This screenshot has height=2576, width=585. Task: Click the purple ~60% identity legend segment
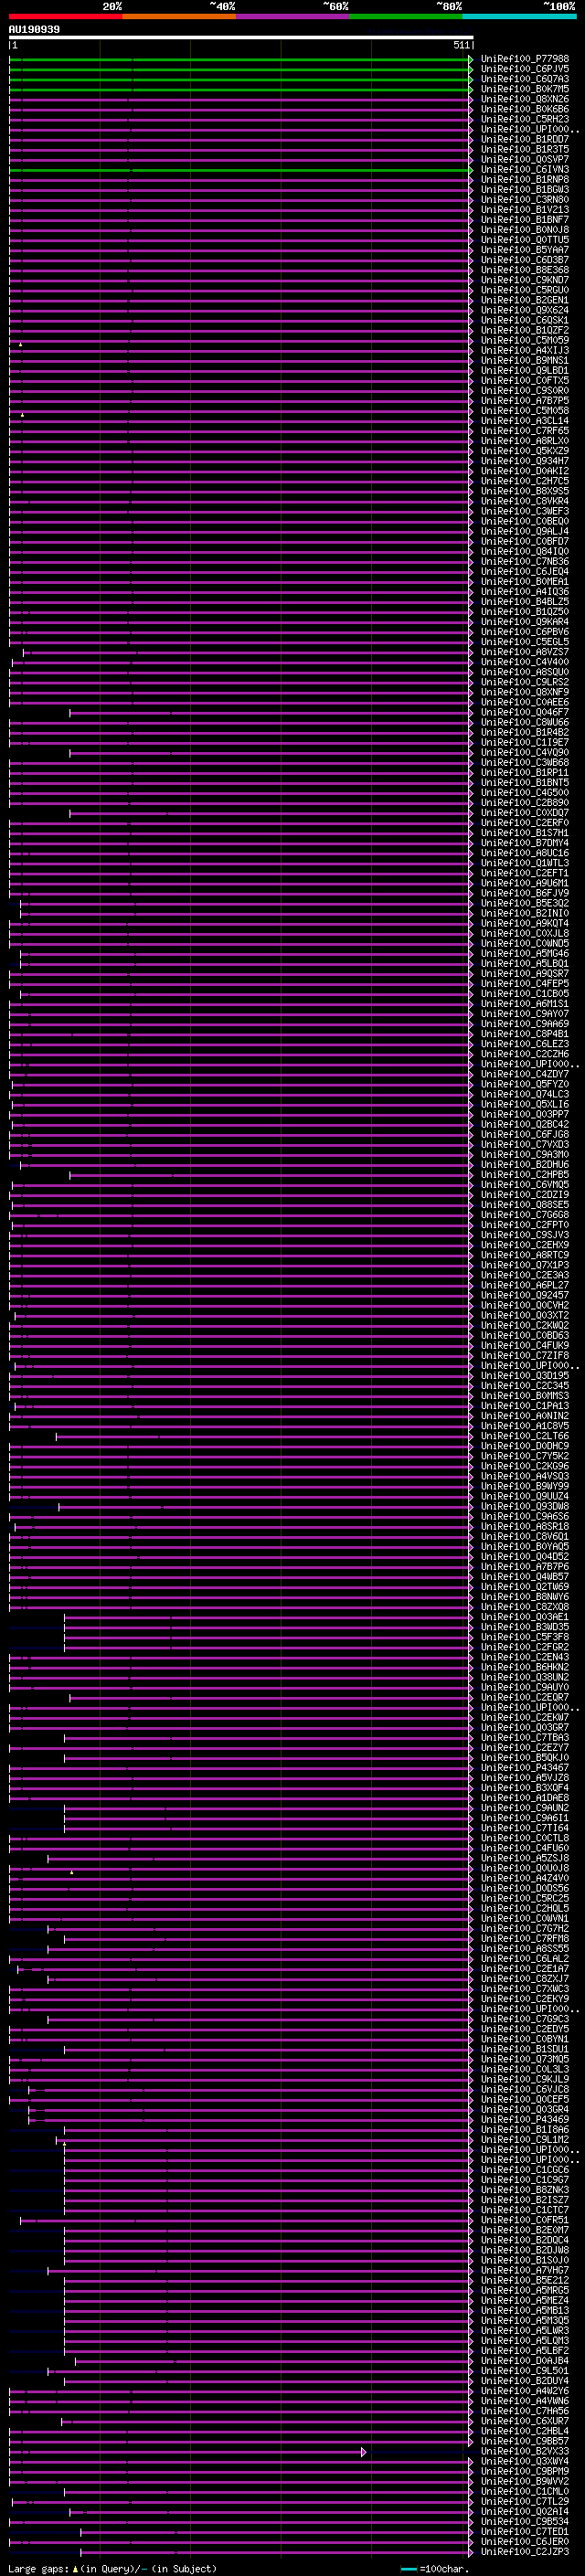pos(292,16)
